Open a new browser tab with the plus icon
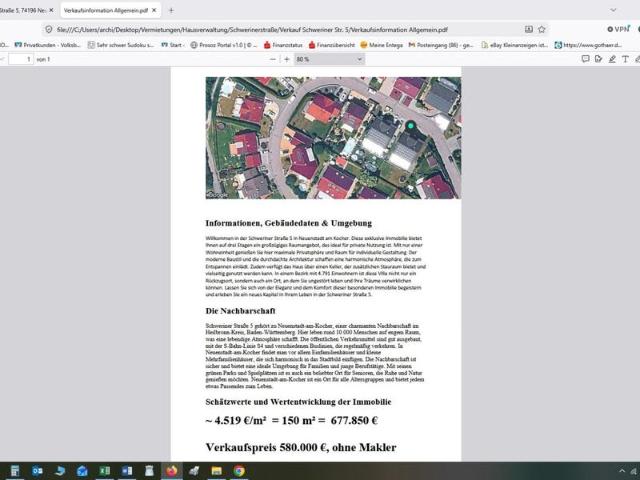 [171, 11]
